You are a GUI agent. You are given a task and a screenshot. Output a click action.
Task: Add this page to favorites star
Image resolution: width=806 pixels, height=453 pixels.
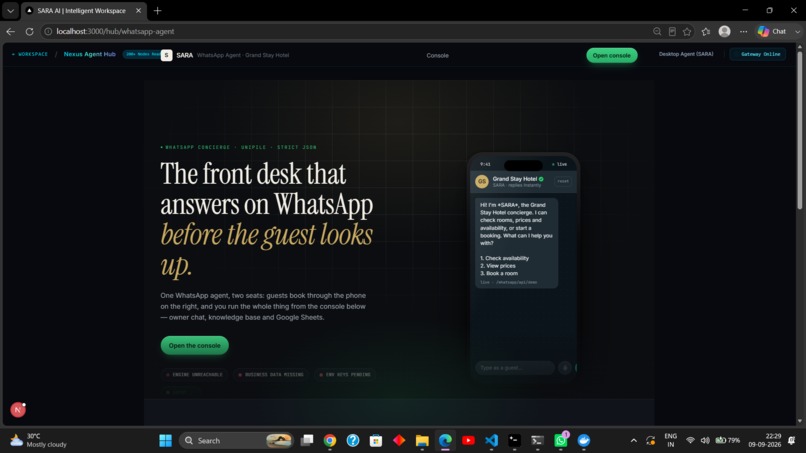tap(687, 31)
